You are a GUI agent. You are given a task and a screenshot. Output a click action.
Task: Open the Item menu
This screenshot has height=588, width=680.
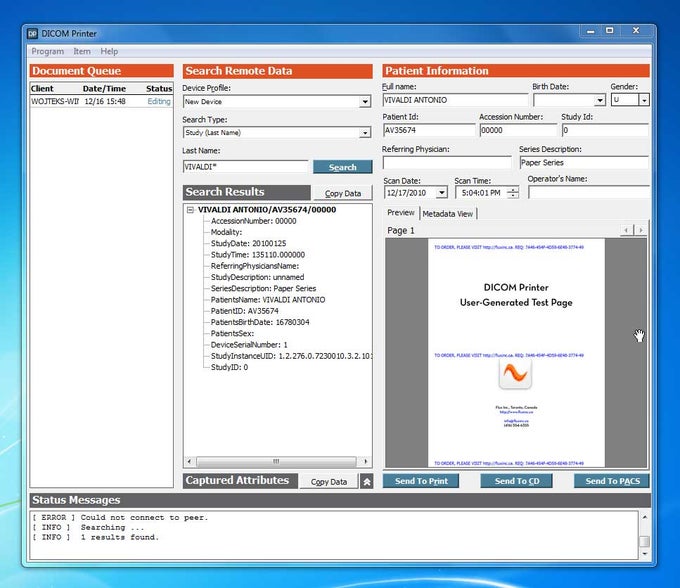[x=81, y=51]
